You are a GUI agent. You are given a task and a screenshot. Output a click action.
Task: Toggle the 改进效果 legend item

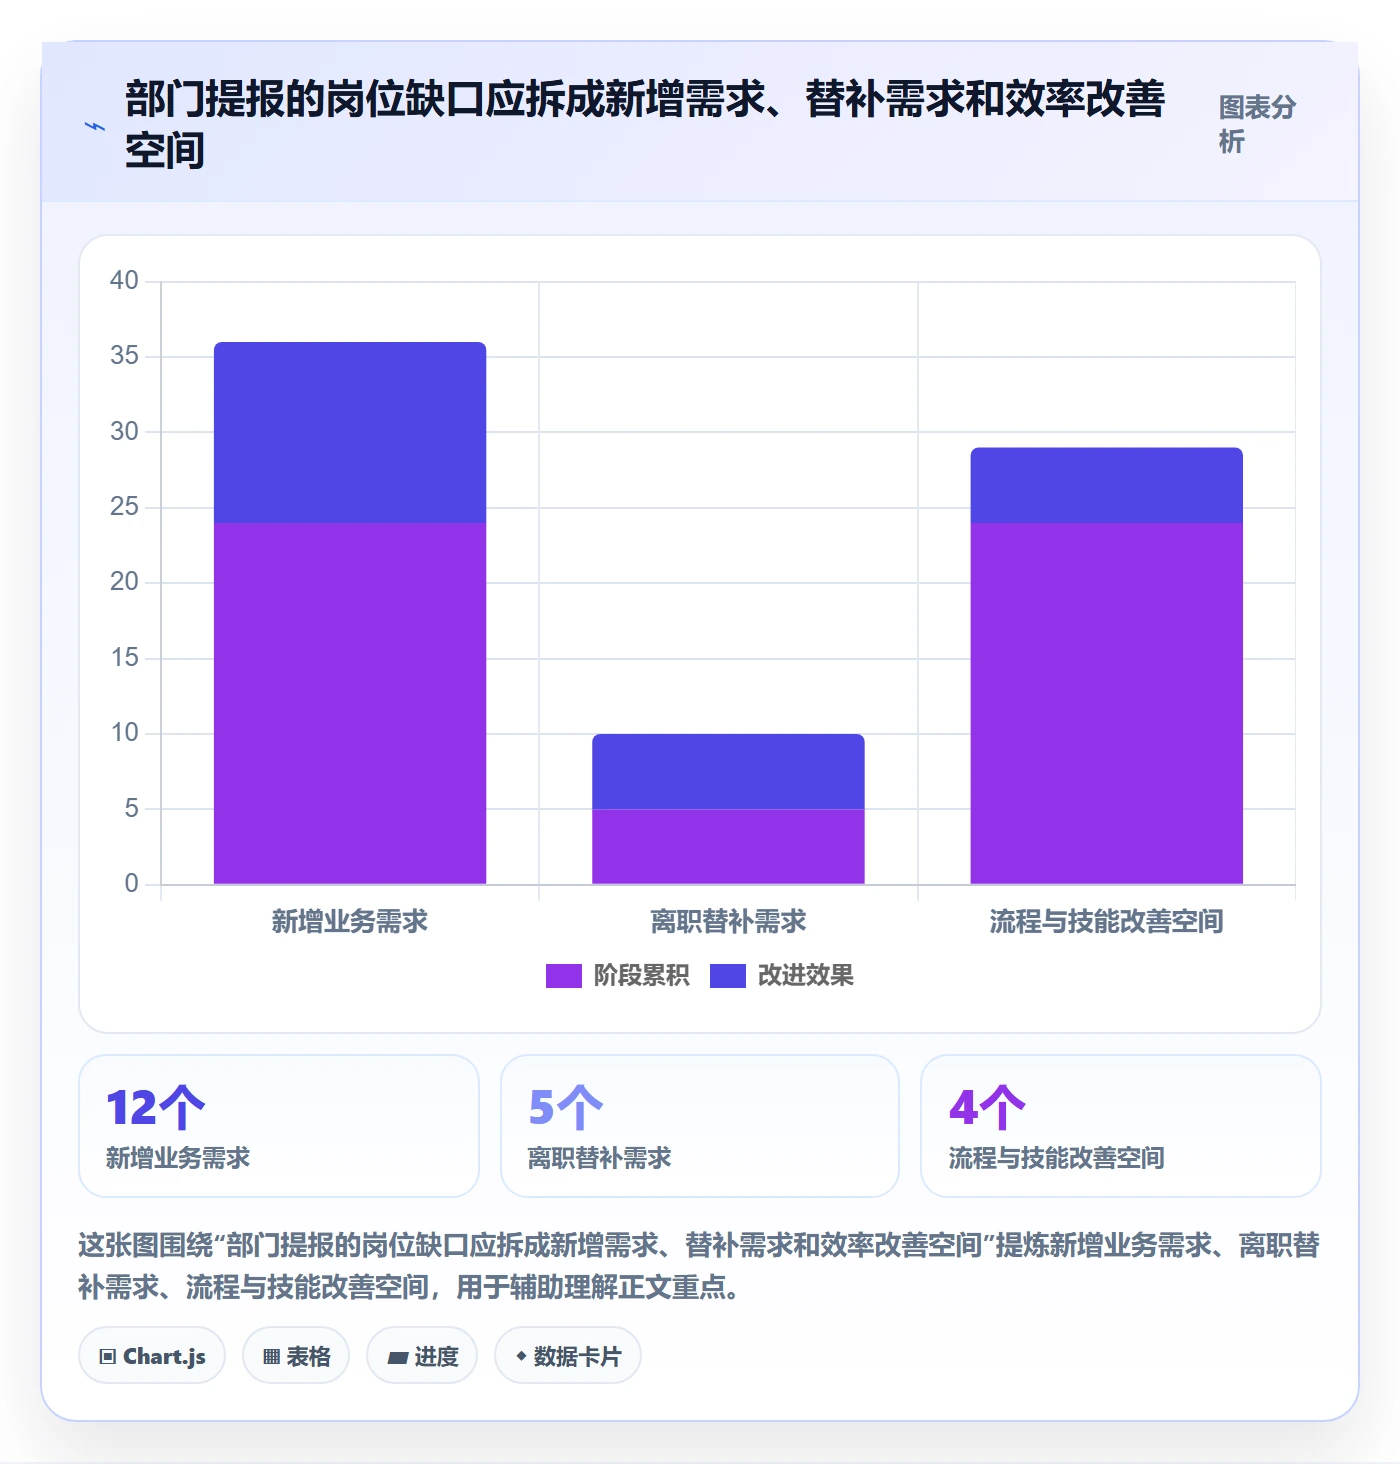click(x=782, y=975)
